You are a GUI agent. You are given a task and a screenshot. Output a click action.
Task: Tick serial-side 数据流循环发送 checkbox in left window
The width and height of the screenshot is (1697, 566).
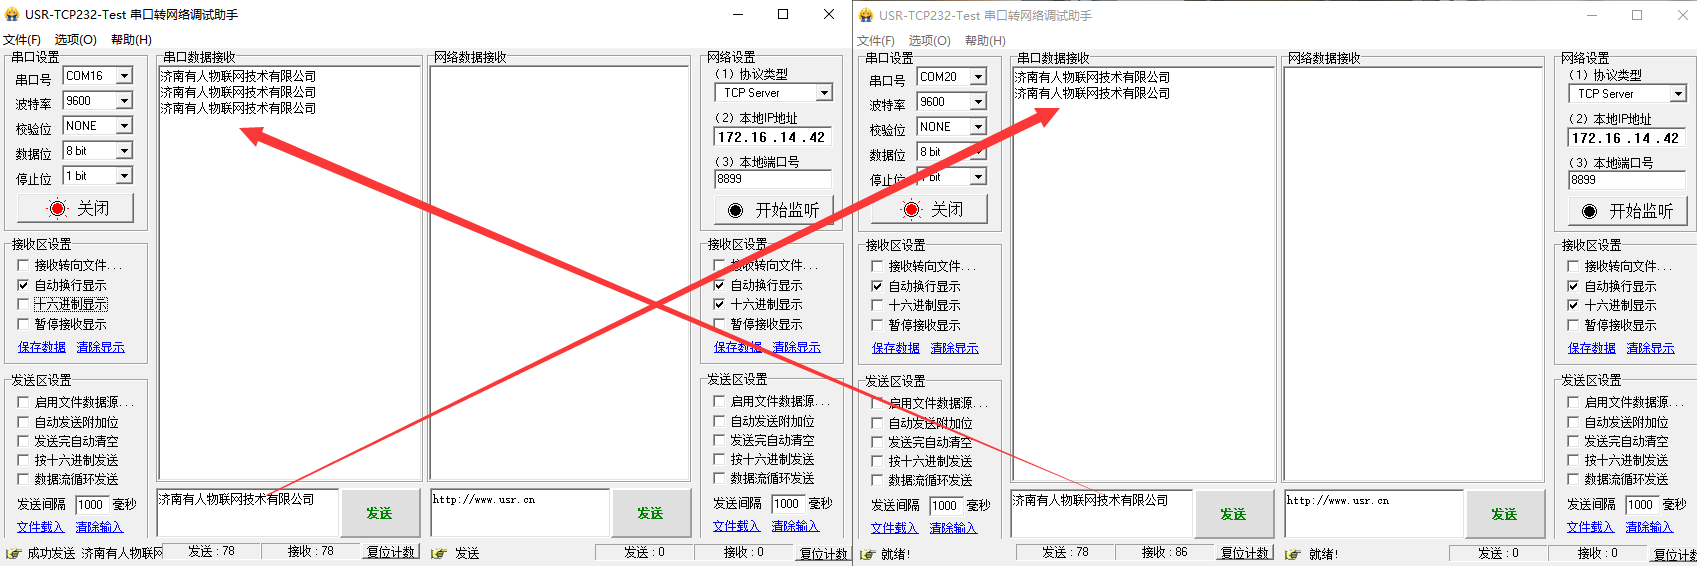pos(23,479)
